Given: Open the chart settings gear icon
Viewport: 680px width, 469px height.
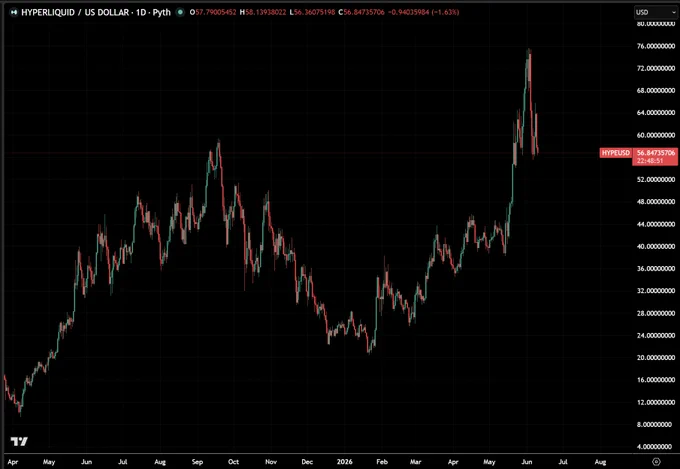Looking at the screenshot, I should (657, 462).
